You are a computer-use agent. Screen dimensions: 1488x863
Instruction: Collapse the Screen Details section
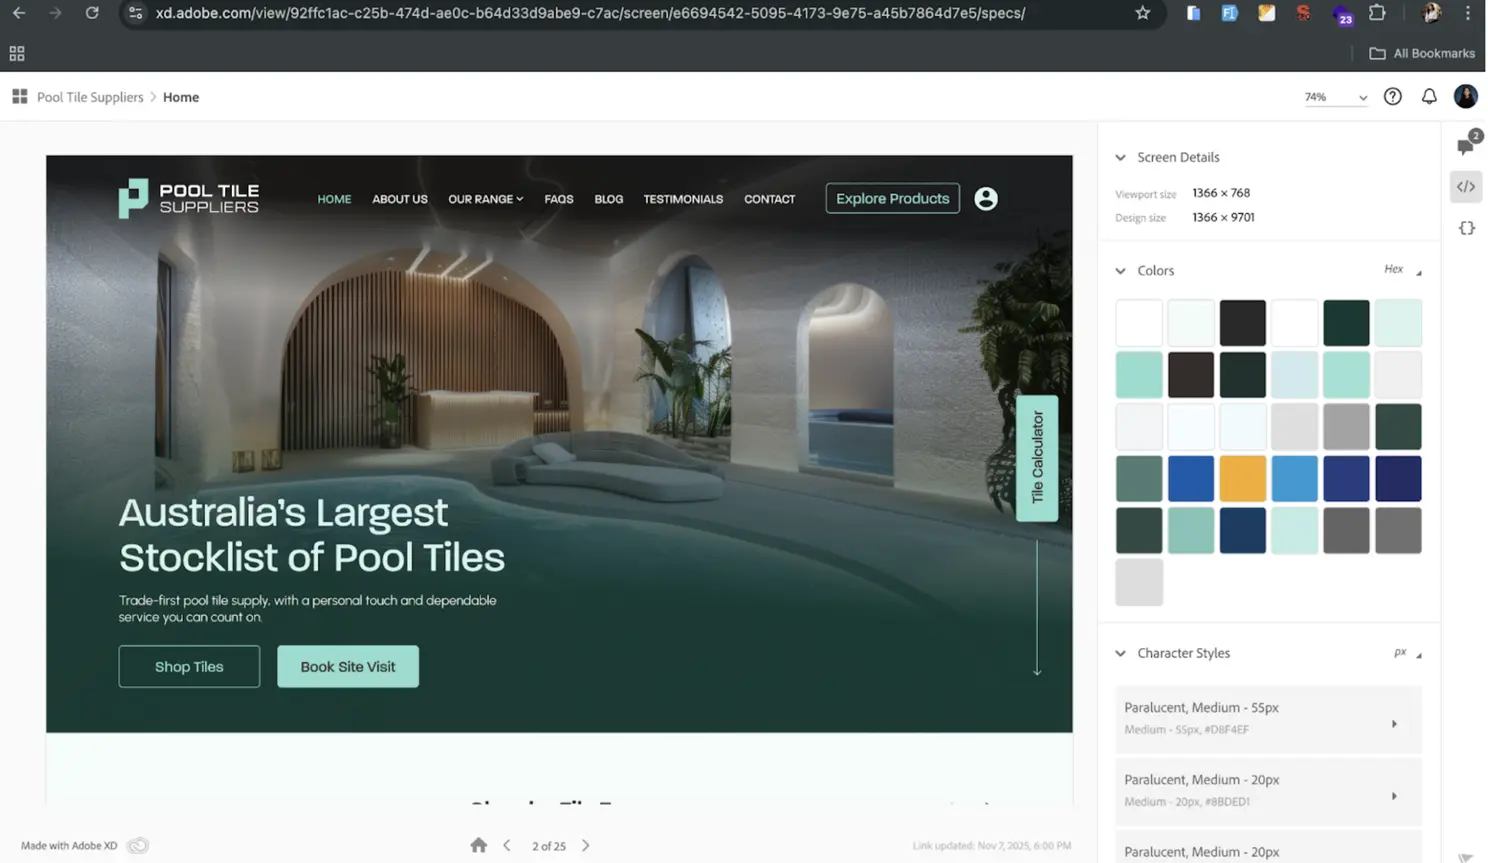tap(1120, 158)
